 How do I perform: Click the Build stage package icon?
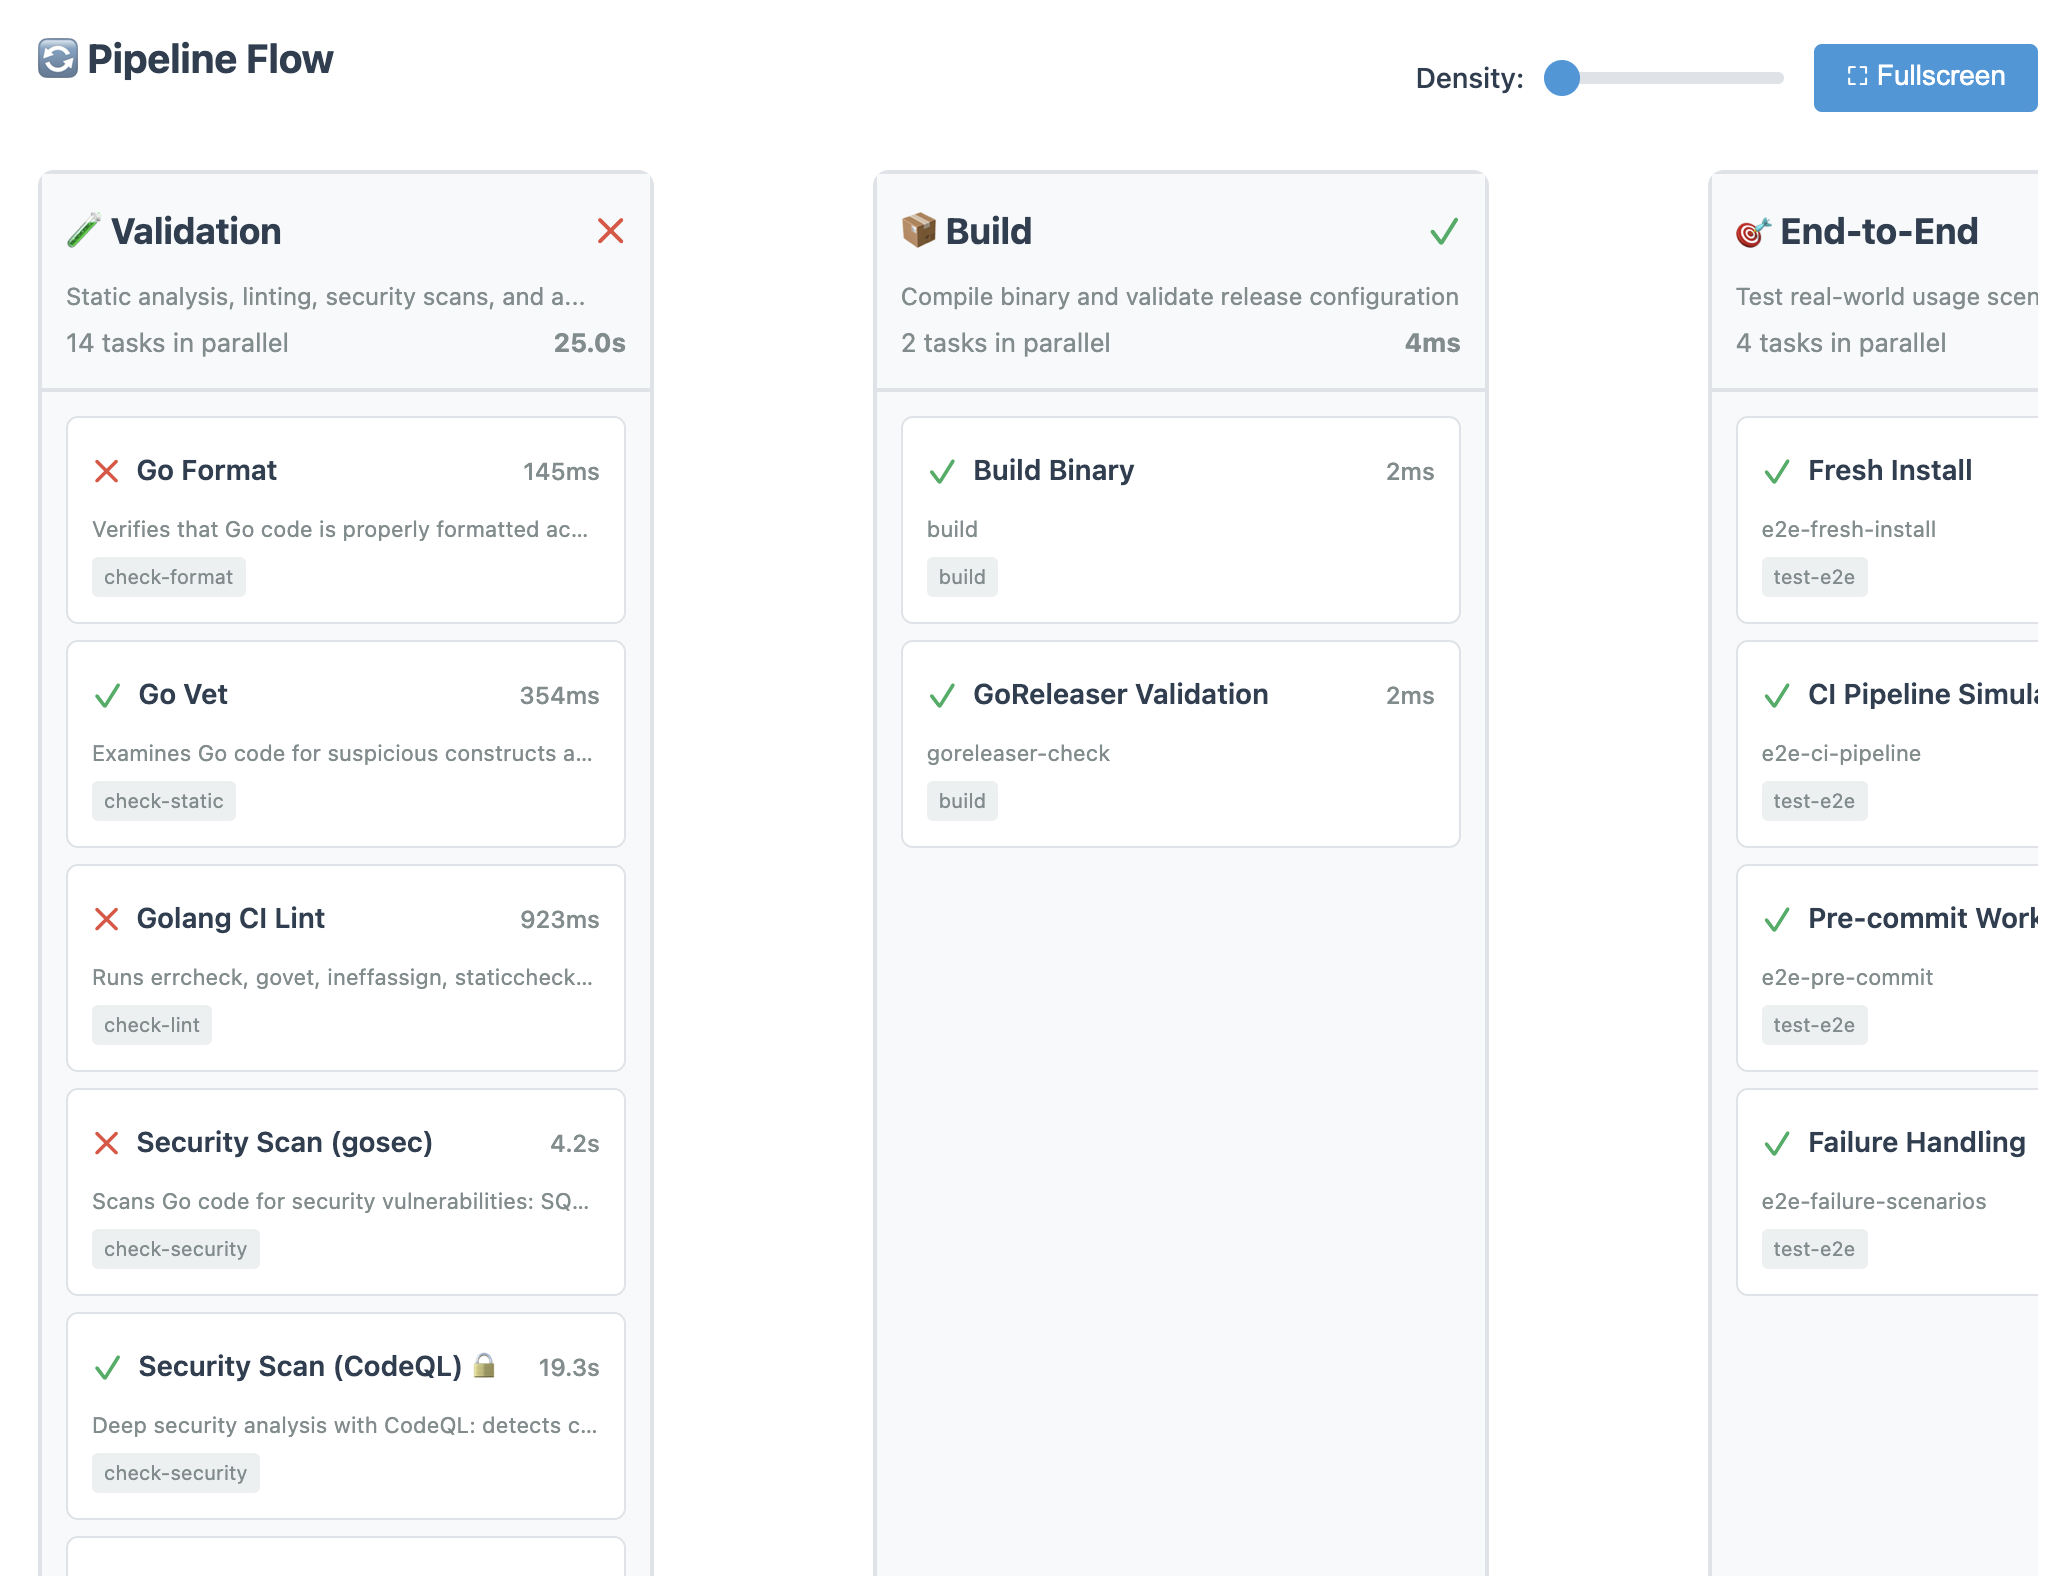coord(918,231)
